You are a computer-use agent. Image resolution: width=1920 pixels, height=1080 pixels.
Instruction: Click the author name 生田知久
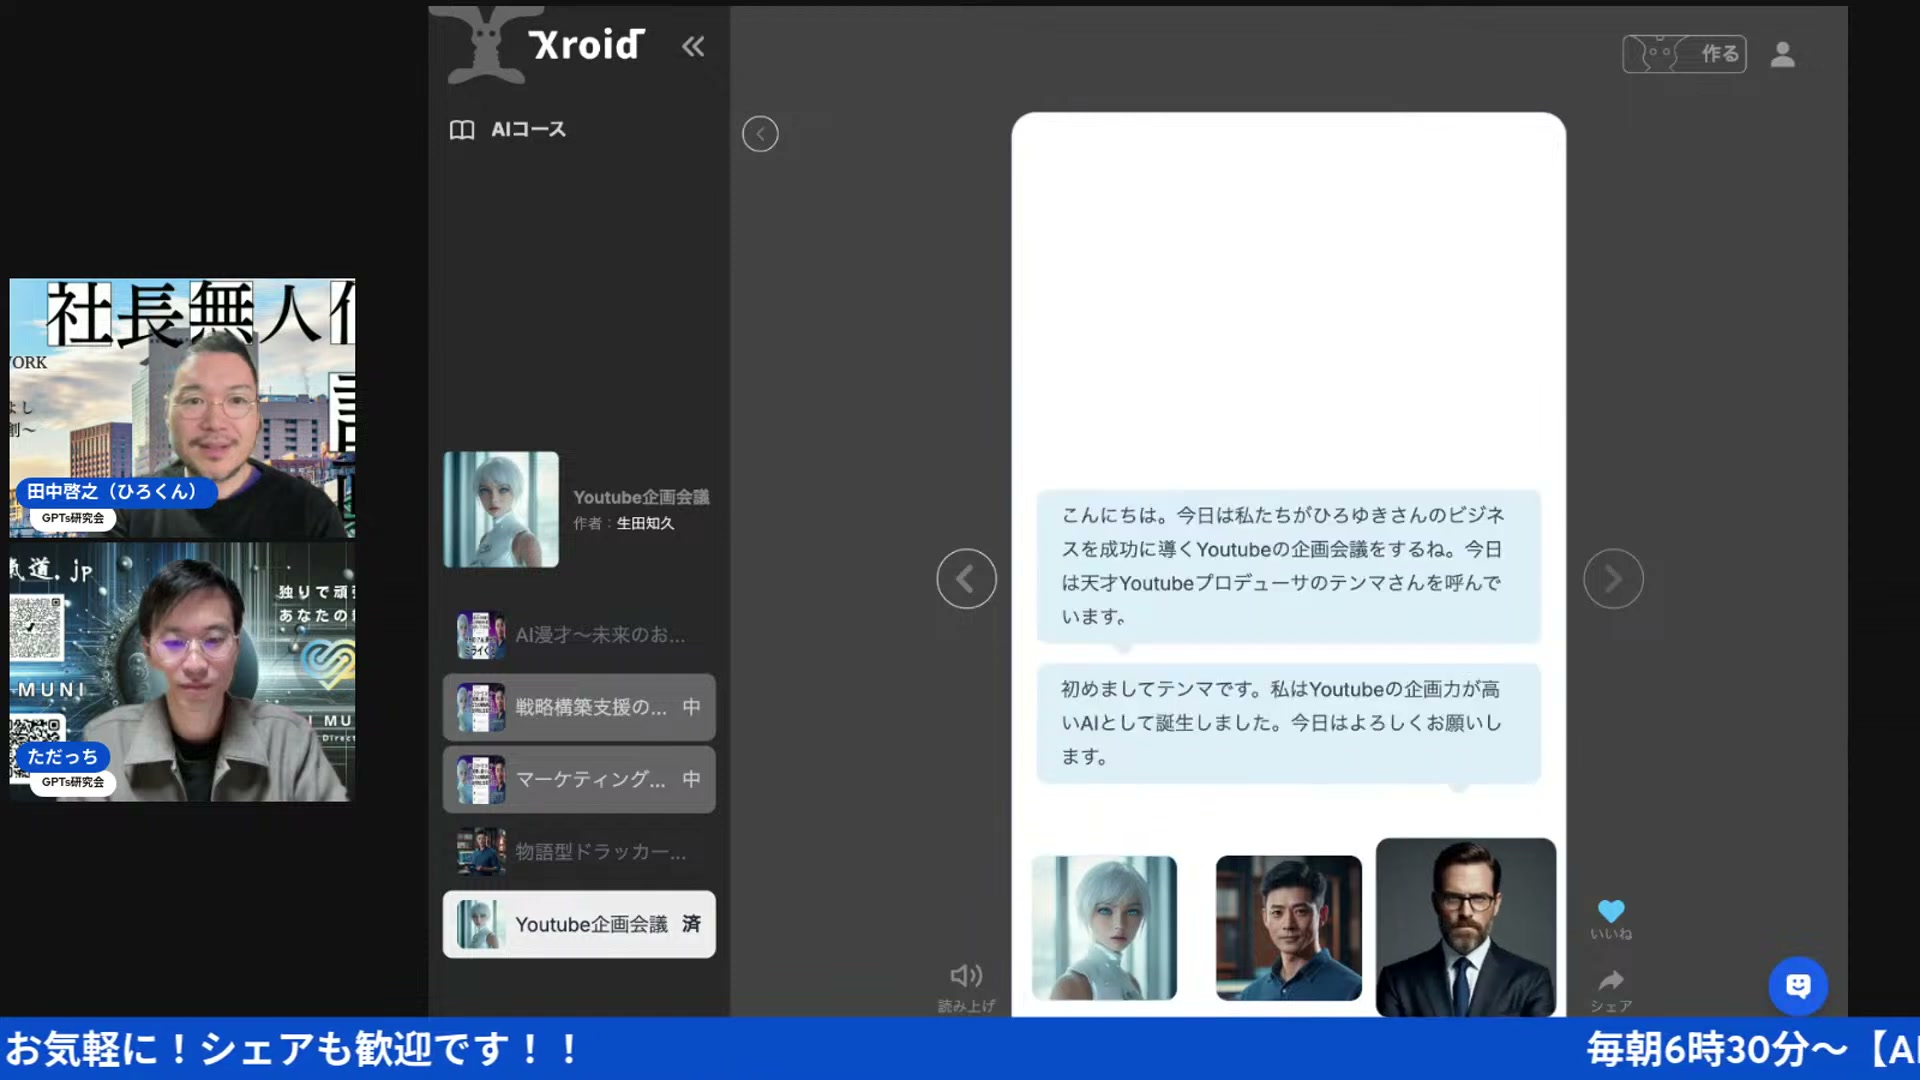(x=645, y=523)
